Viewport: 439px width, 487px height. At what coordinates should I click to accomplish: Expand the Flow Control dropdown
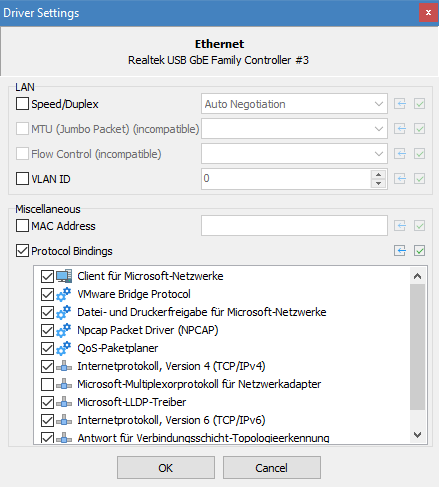click(294, 154)
